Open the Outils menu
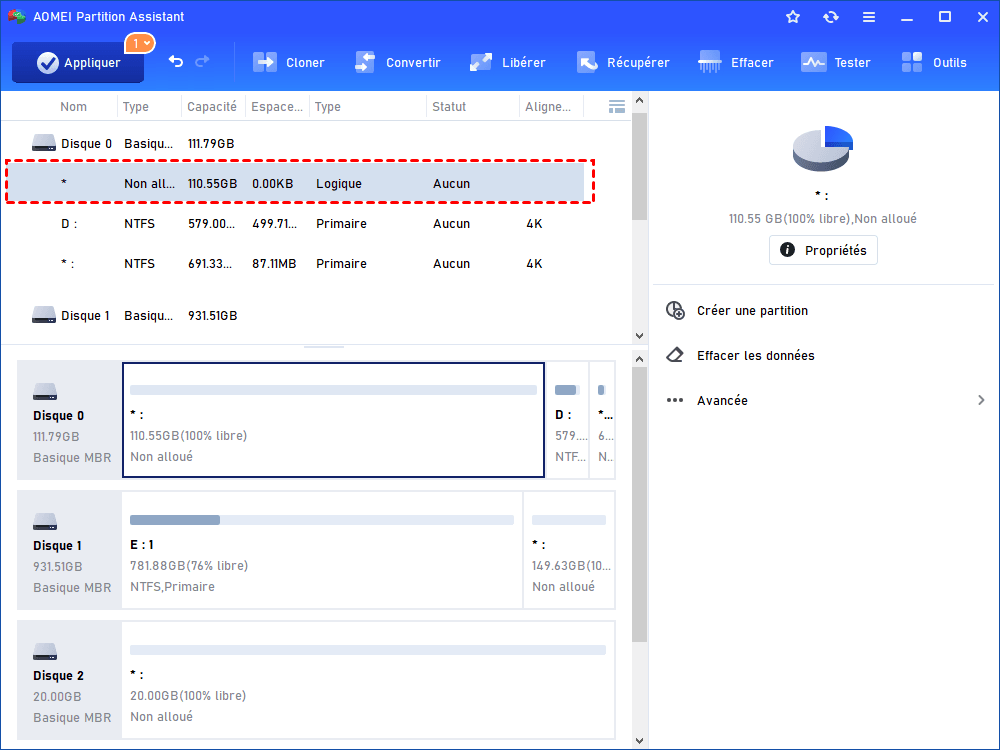 [x=934, y=62]
